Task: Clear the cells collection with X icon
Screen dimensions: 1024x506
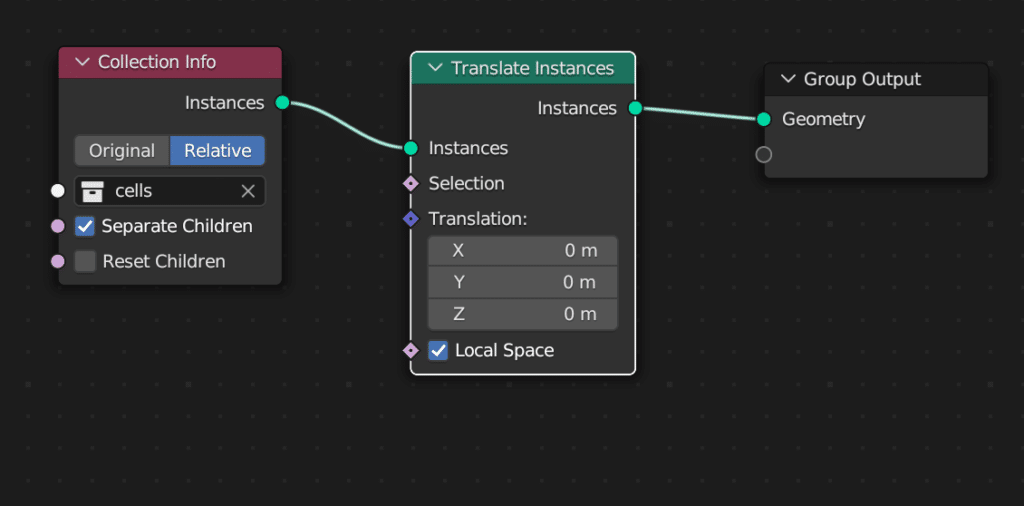Action: point(248,191)
